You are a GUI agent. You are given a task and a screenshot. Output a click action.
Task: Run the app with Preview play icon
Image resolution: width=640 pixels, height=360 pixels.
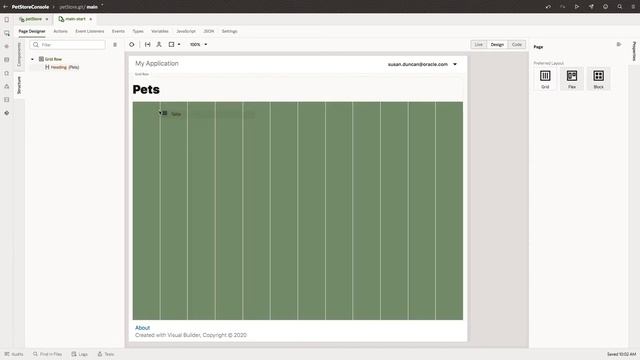[577, 7]
